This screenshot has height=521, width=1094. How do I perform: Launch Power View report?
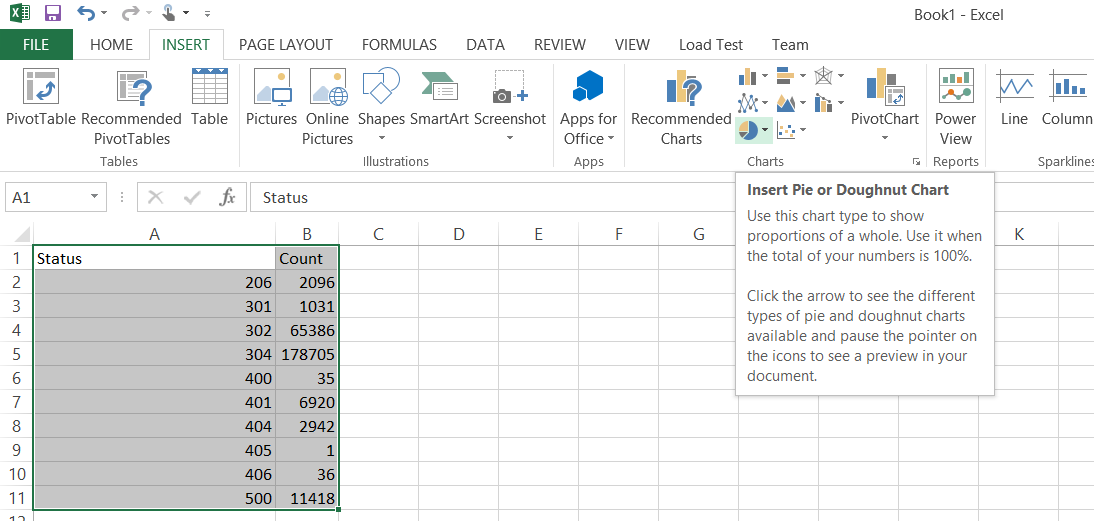point(956,108)
